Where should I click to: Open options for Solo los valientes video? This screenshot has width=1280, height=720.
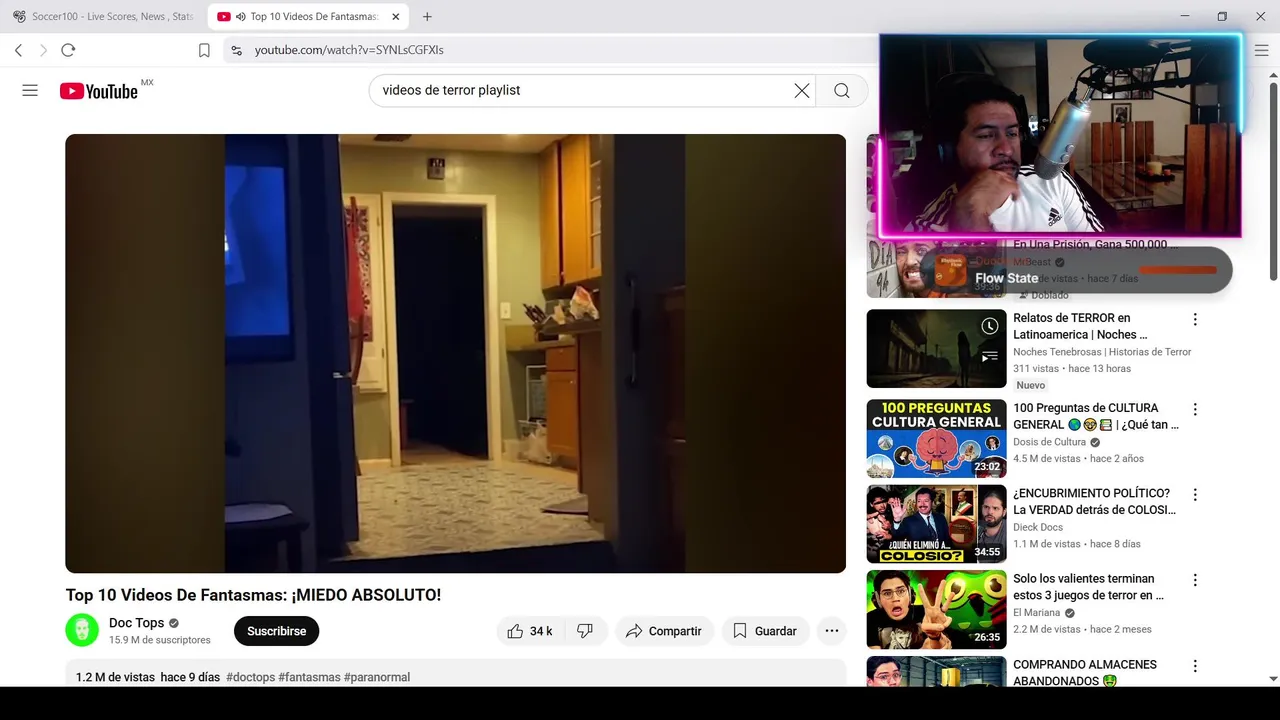1194,580
